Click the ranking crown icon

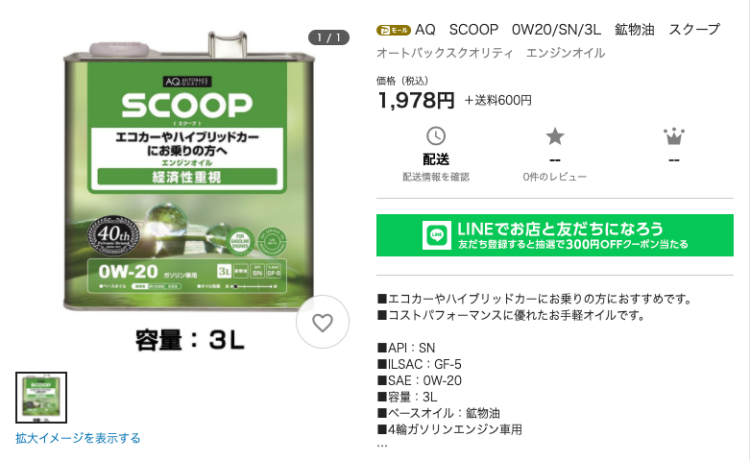pos(673,136)
